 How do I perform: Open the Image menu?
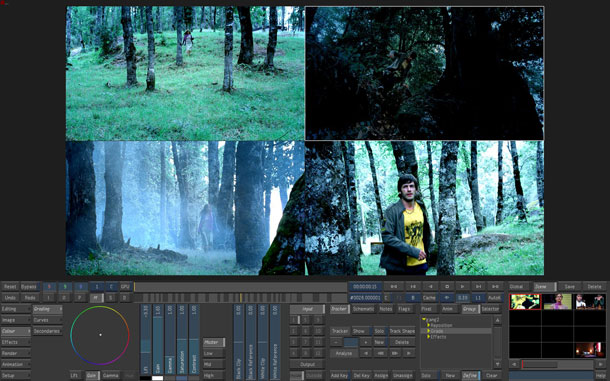pyautogui.click(x=16, y=320)
